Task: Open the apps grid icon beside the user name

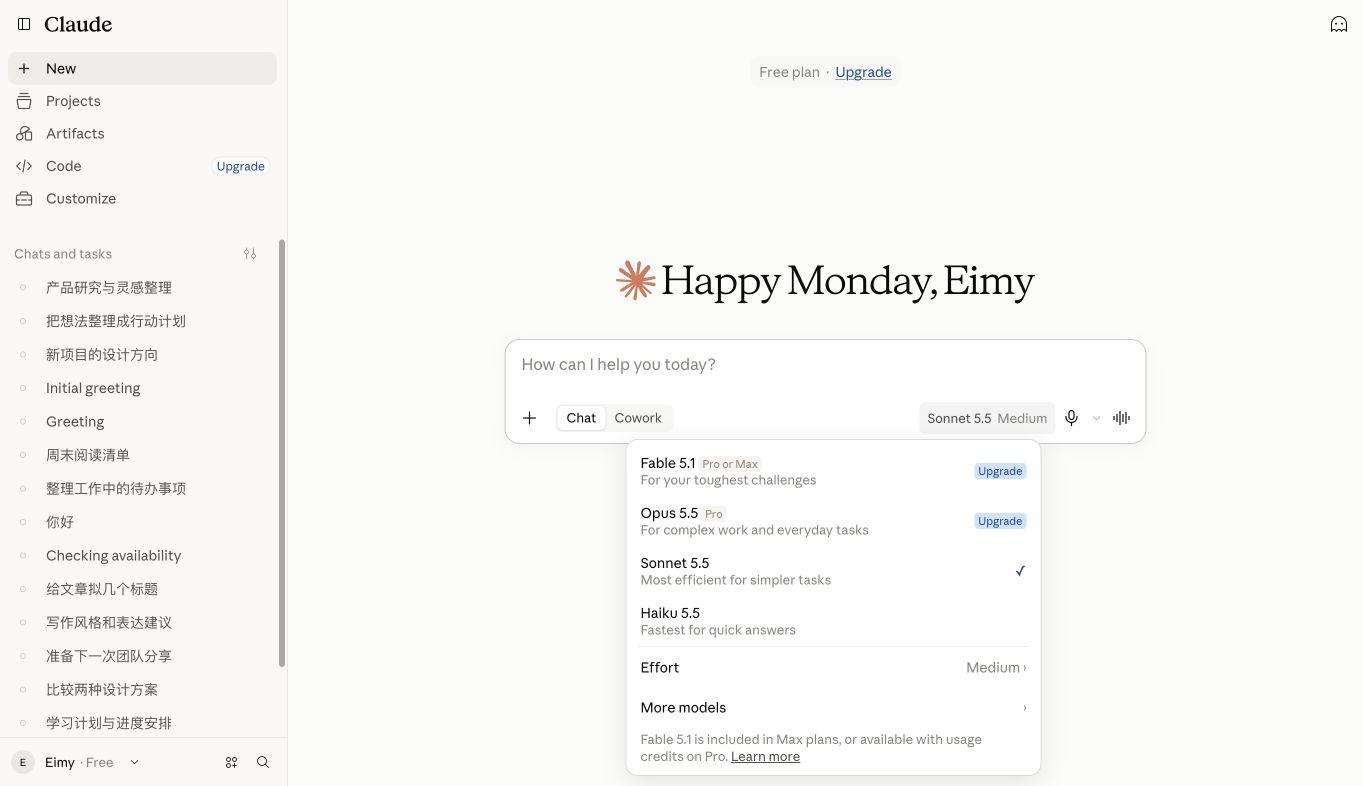Action: click(231, 762)
